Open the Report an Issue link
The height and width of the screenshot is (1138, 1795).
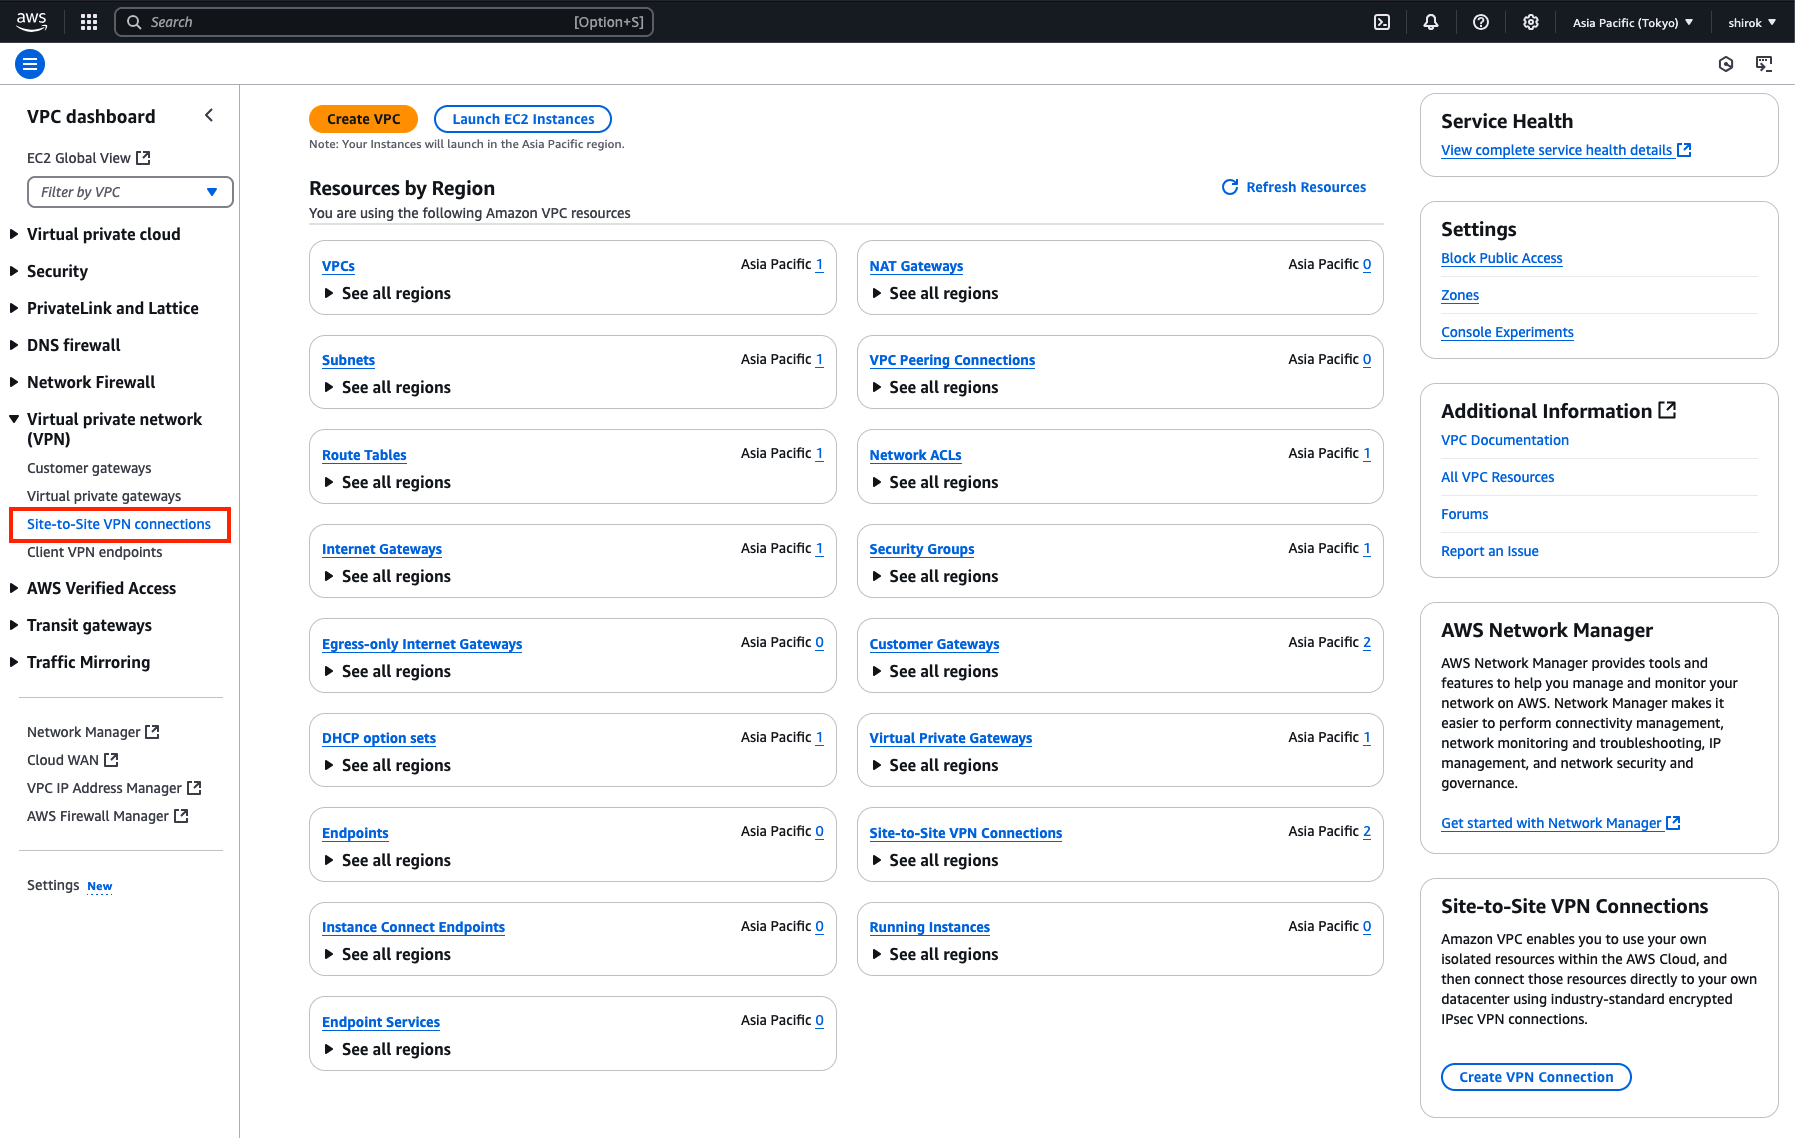pos(1490,551)
